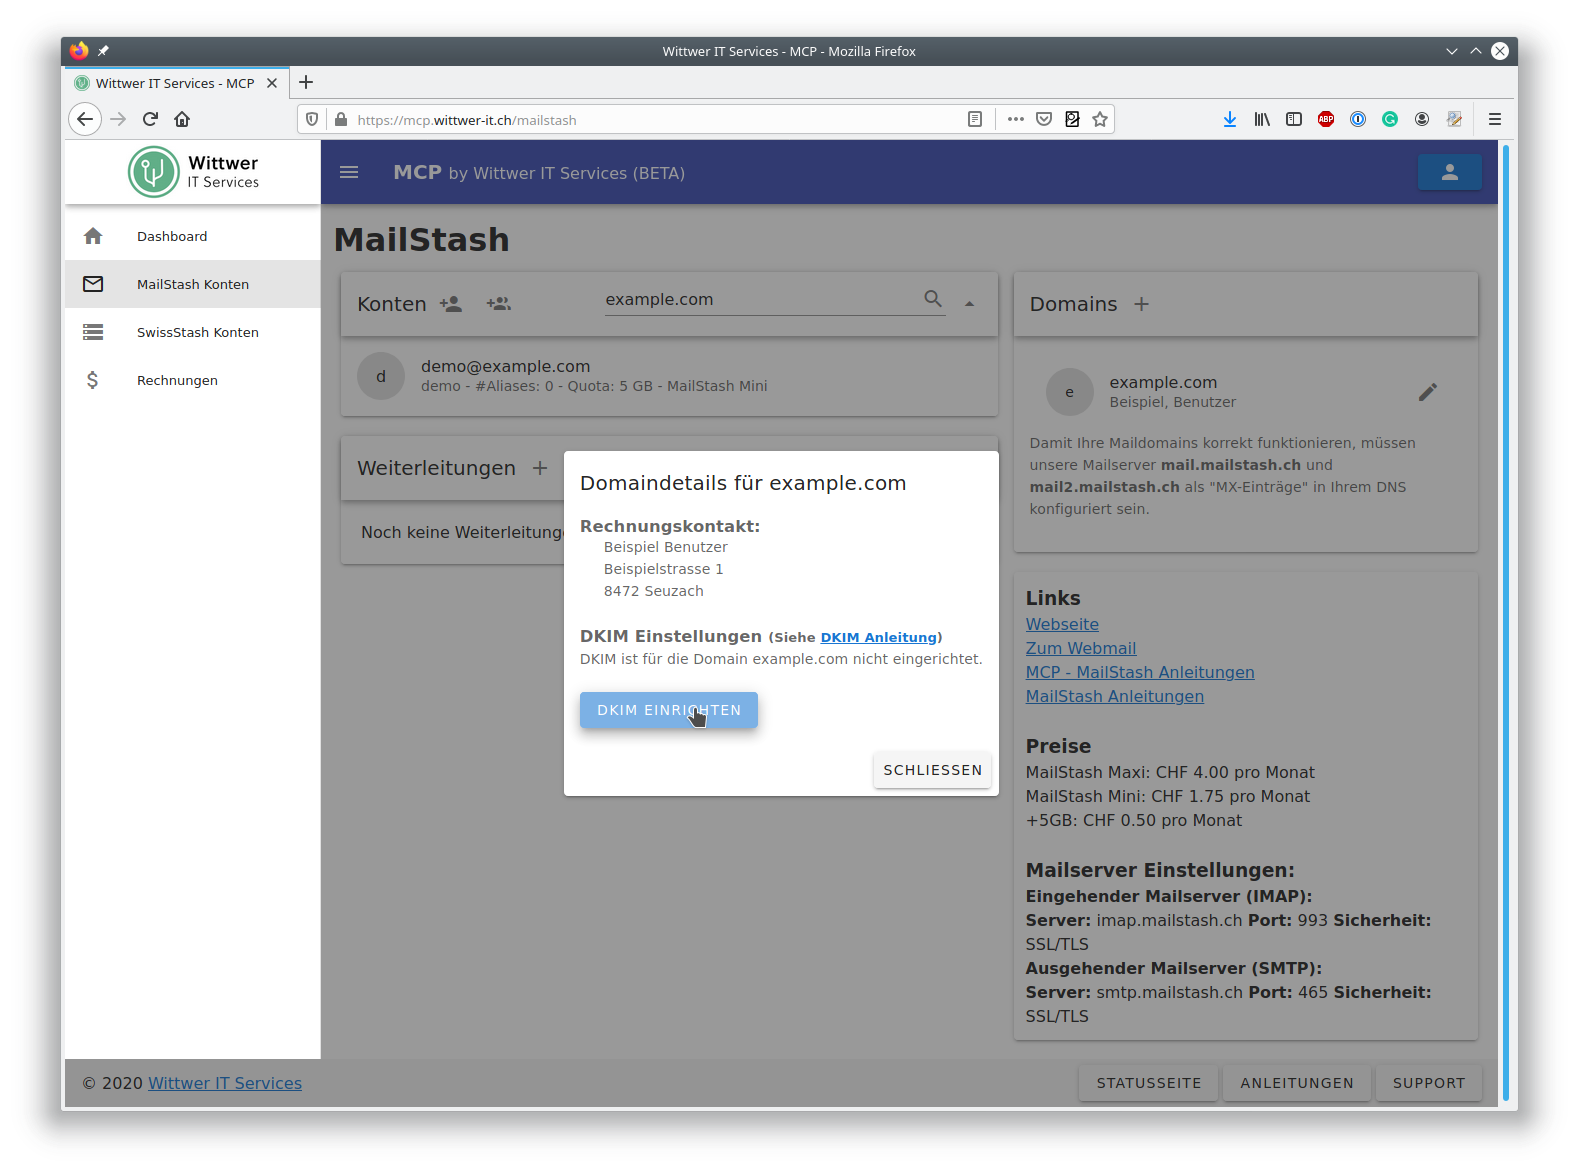Image resolution: width=1579 pixels, height=1172 pixels.
Task: Open the STATUSSEITE footer button
Action: (1148, 1083)
